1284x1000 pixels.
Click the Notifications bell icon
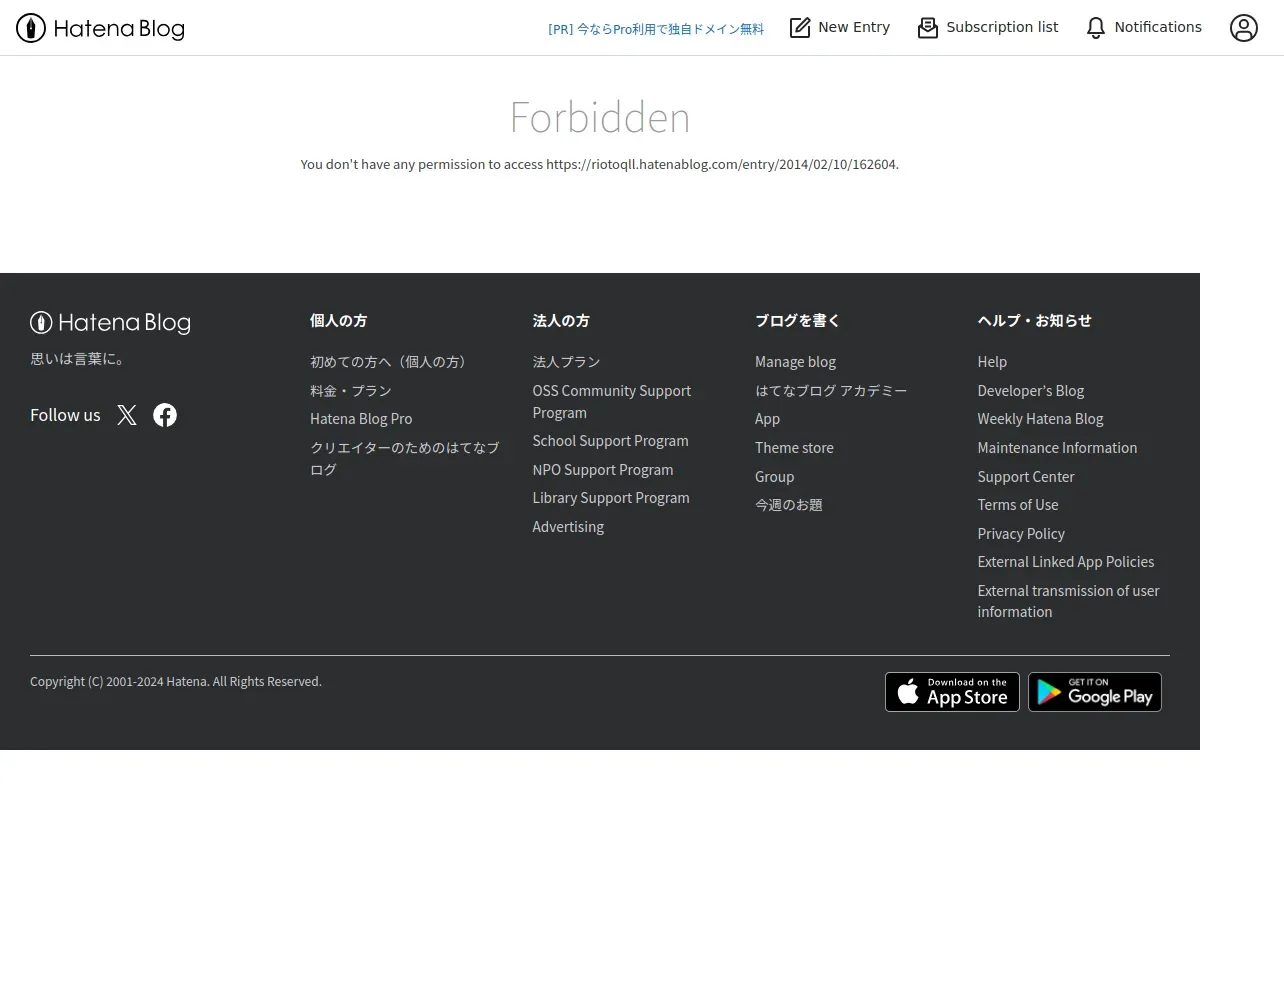tap(1096, 28)
